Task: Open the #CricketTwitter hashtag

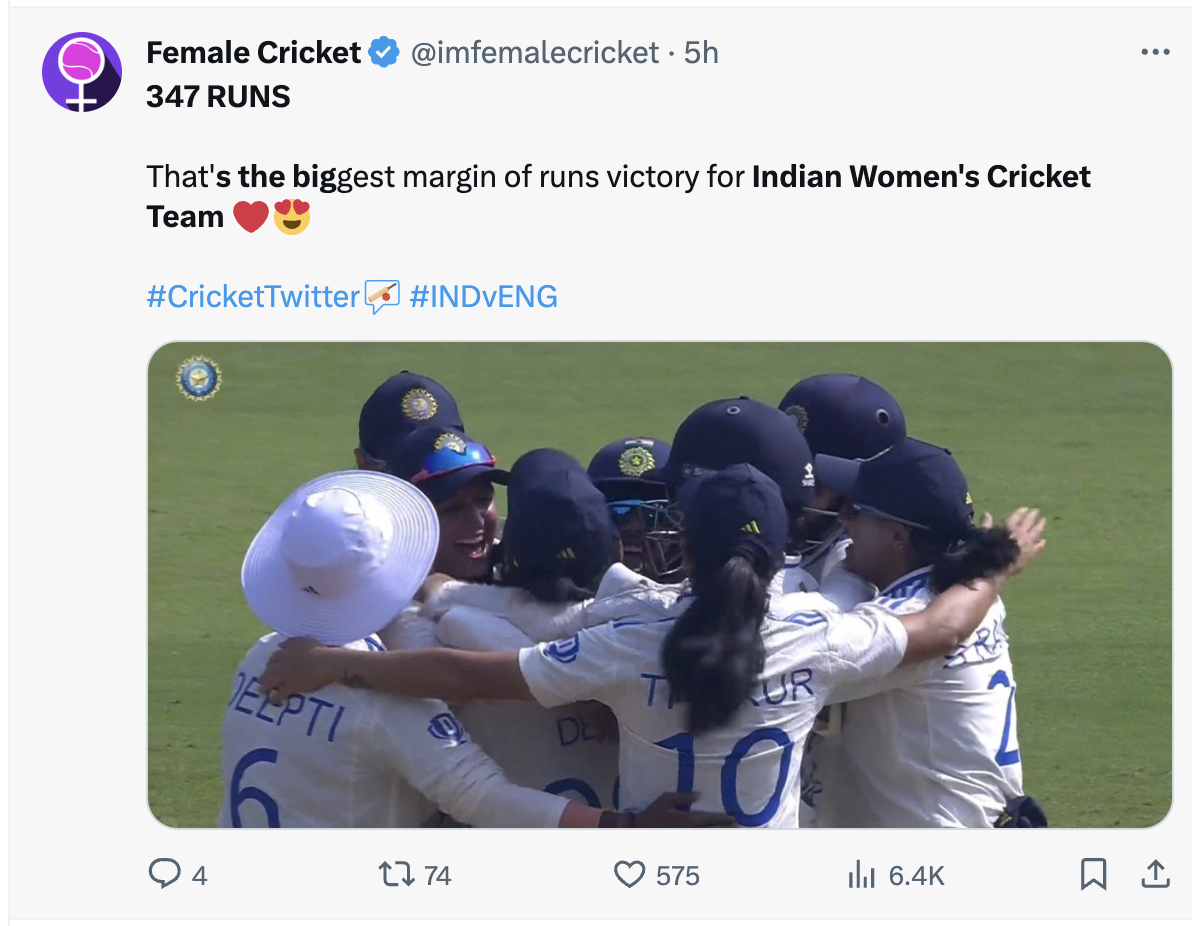Action: [x=253, y=296]
